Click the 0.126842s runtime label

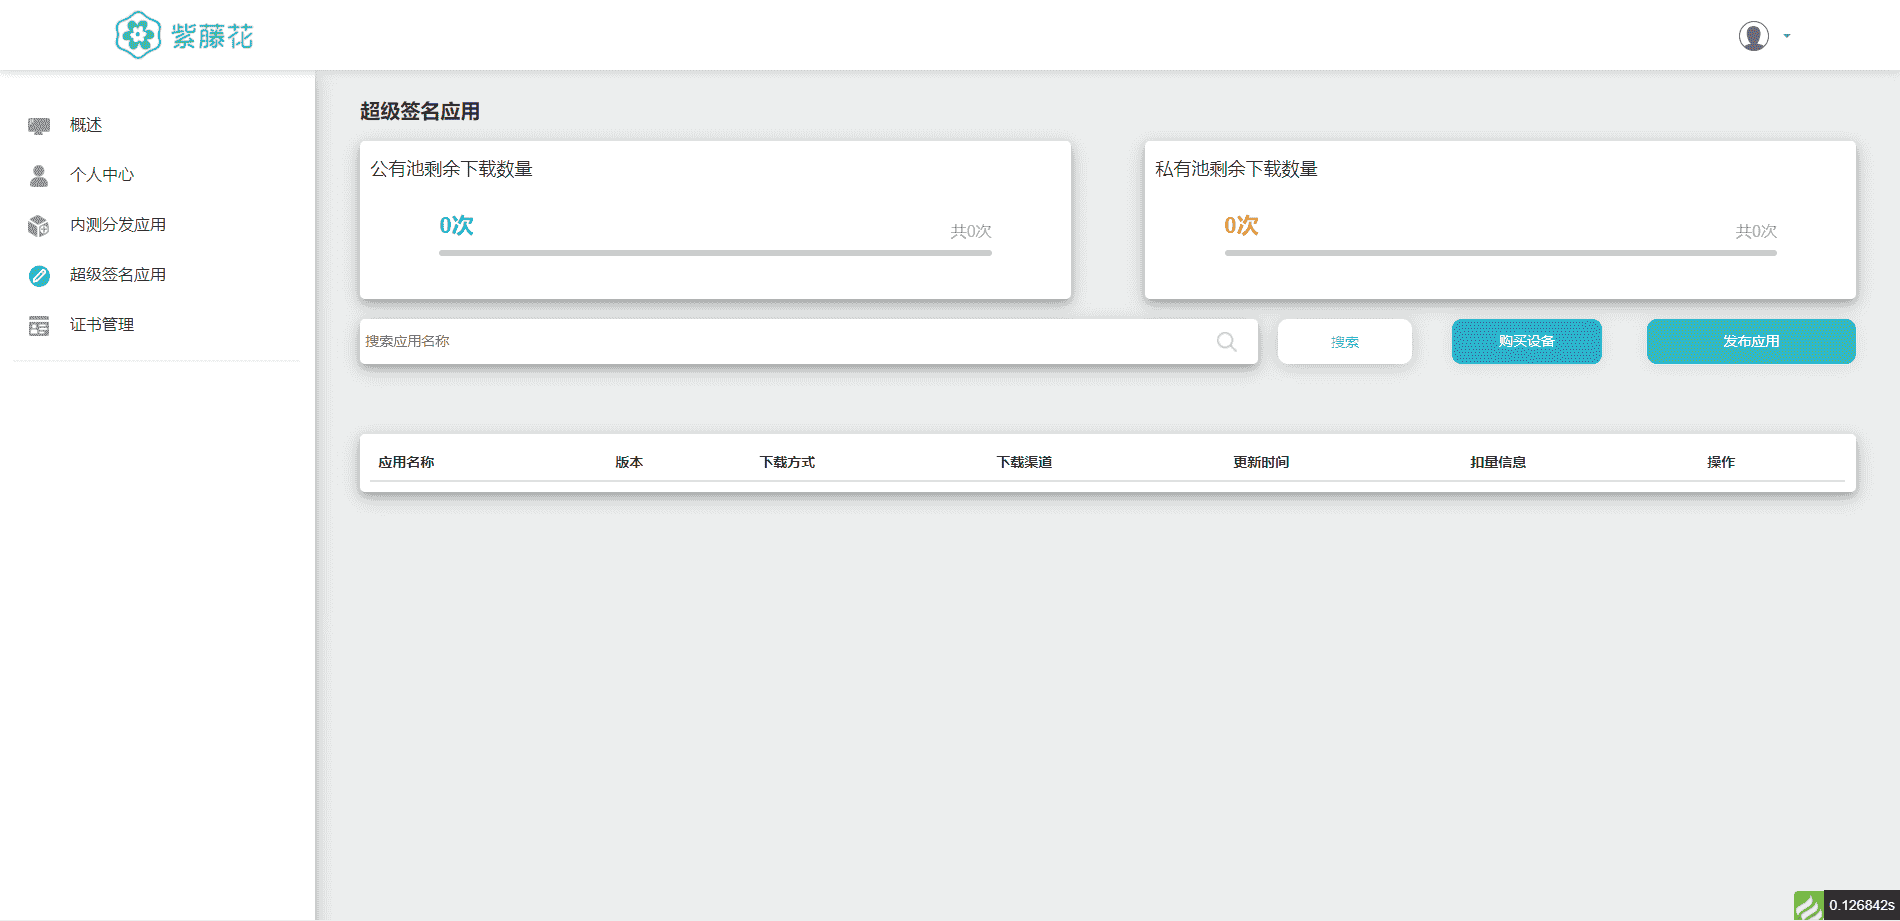pyautogui.click(x=1861, y=906)
